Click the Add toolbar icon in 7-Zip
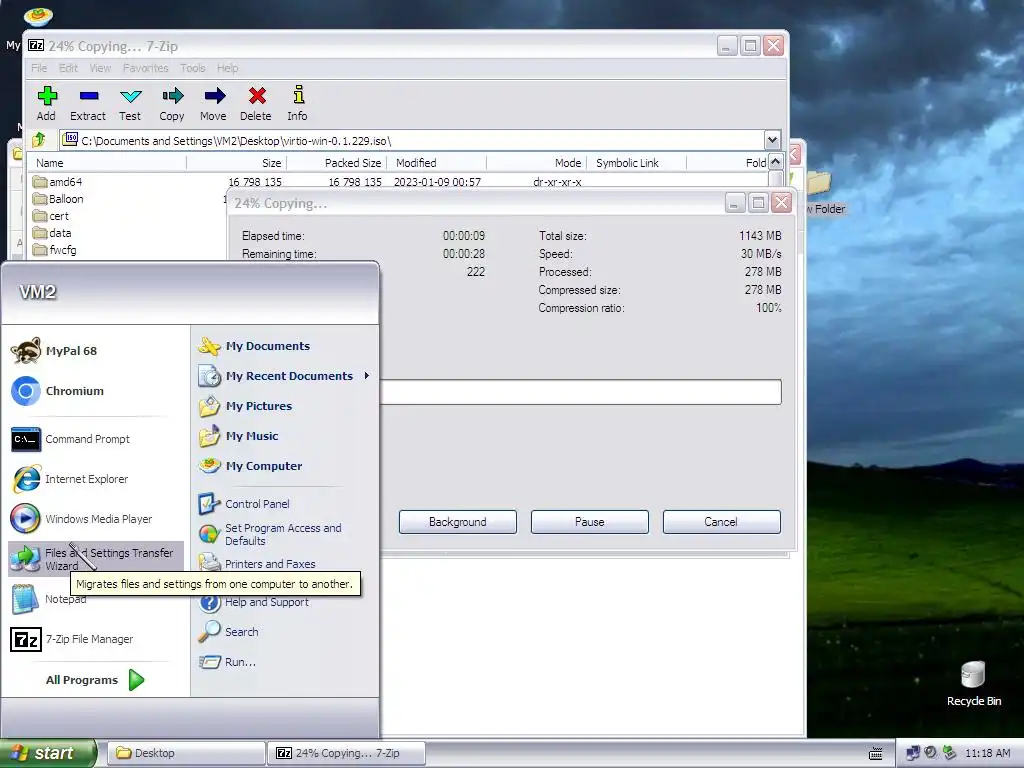Image resolution: width=1024 pixels, height=768 pixels. pyautogui.click(x=46, y=104)
